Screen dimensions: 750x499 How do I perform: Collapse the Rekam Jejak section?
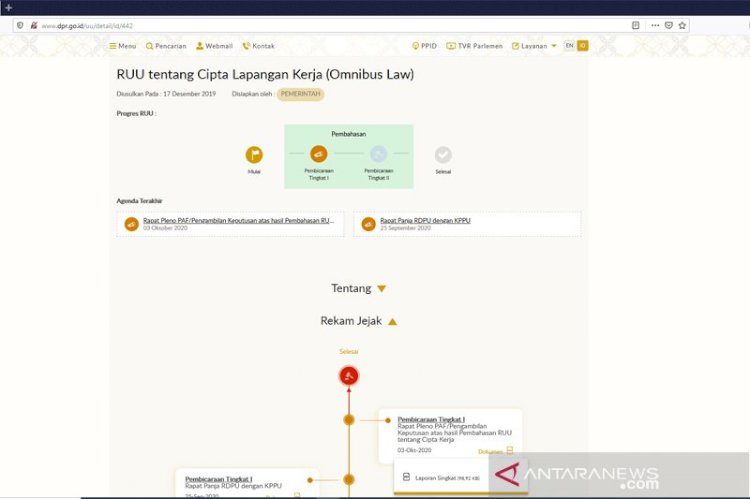click(358, 321)
